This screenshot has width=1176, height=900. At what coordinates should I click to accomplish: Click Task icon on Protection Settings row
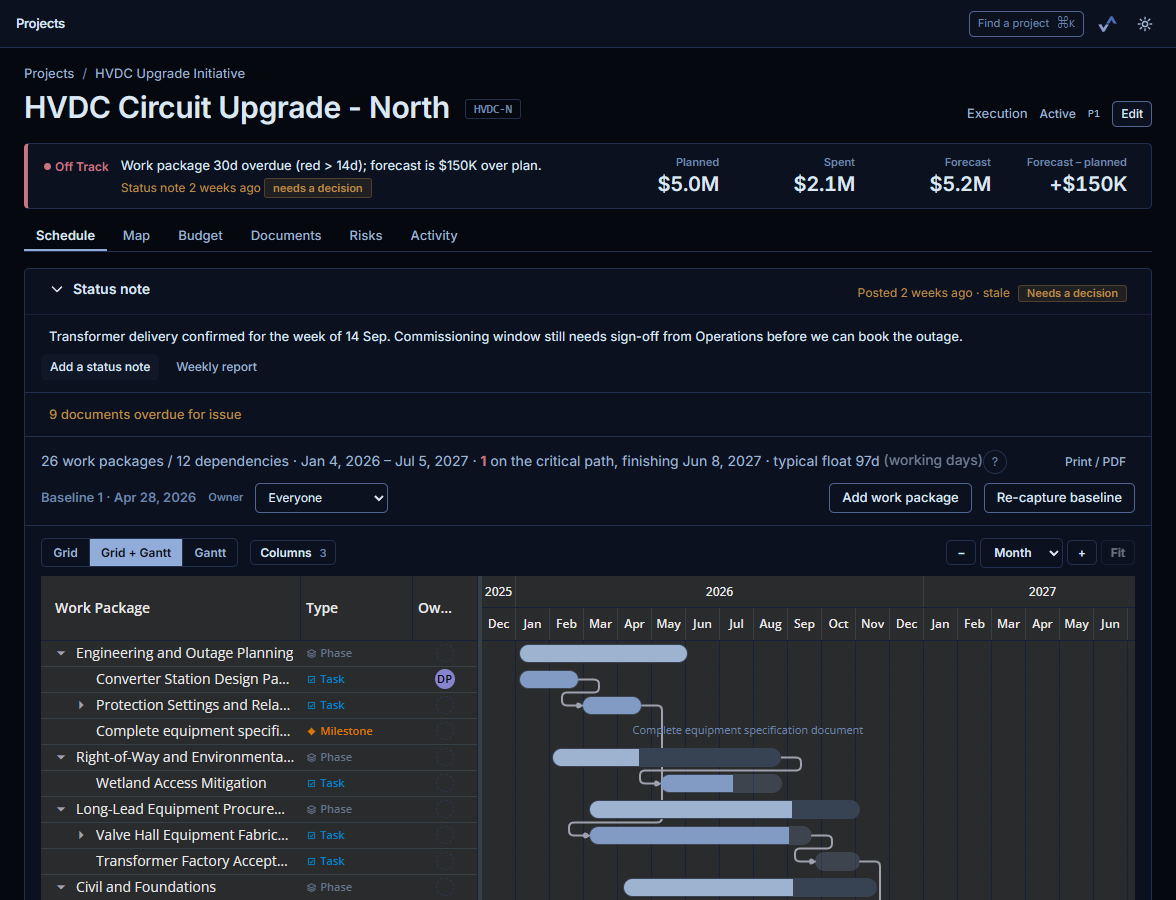tap(311, 706)
